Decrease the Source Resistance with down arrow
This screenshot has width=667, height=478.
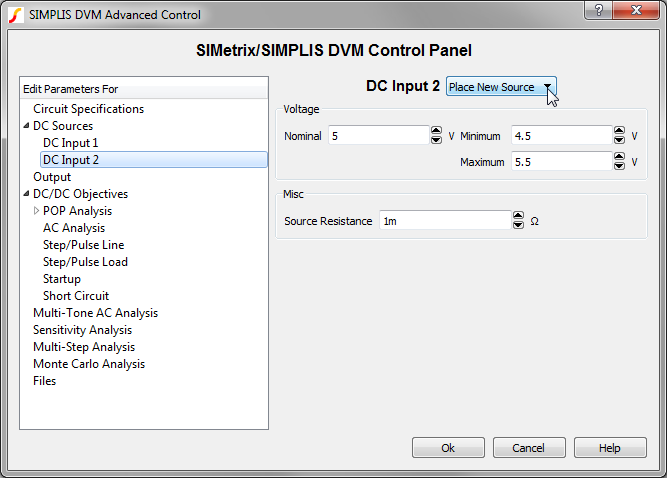518,225
